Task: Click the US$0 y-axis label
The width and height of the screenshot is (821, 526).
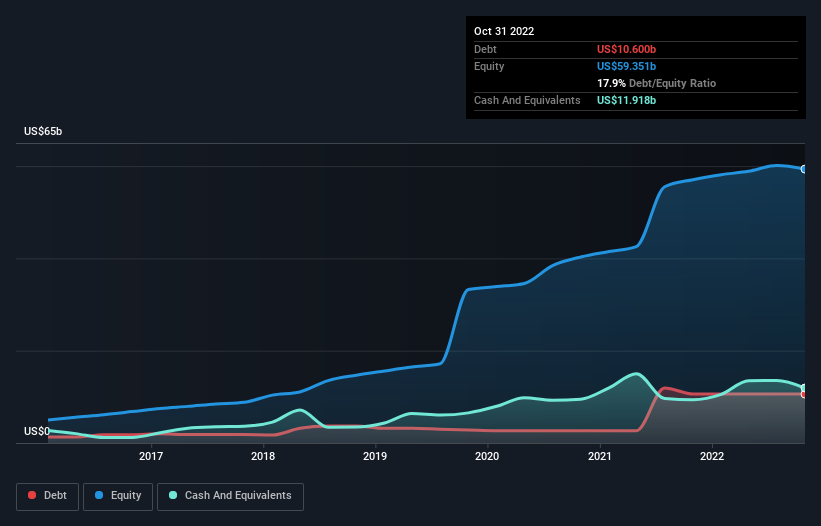Action: pos(37,431)
